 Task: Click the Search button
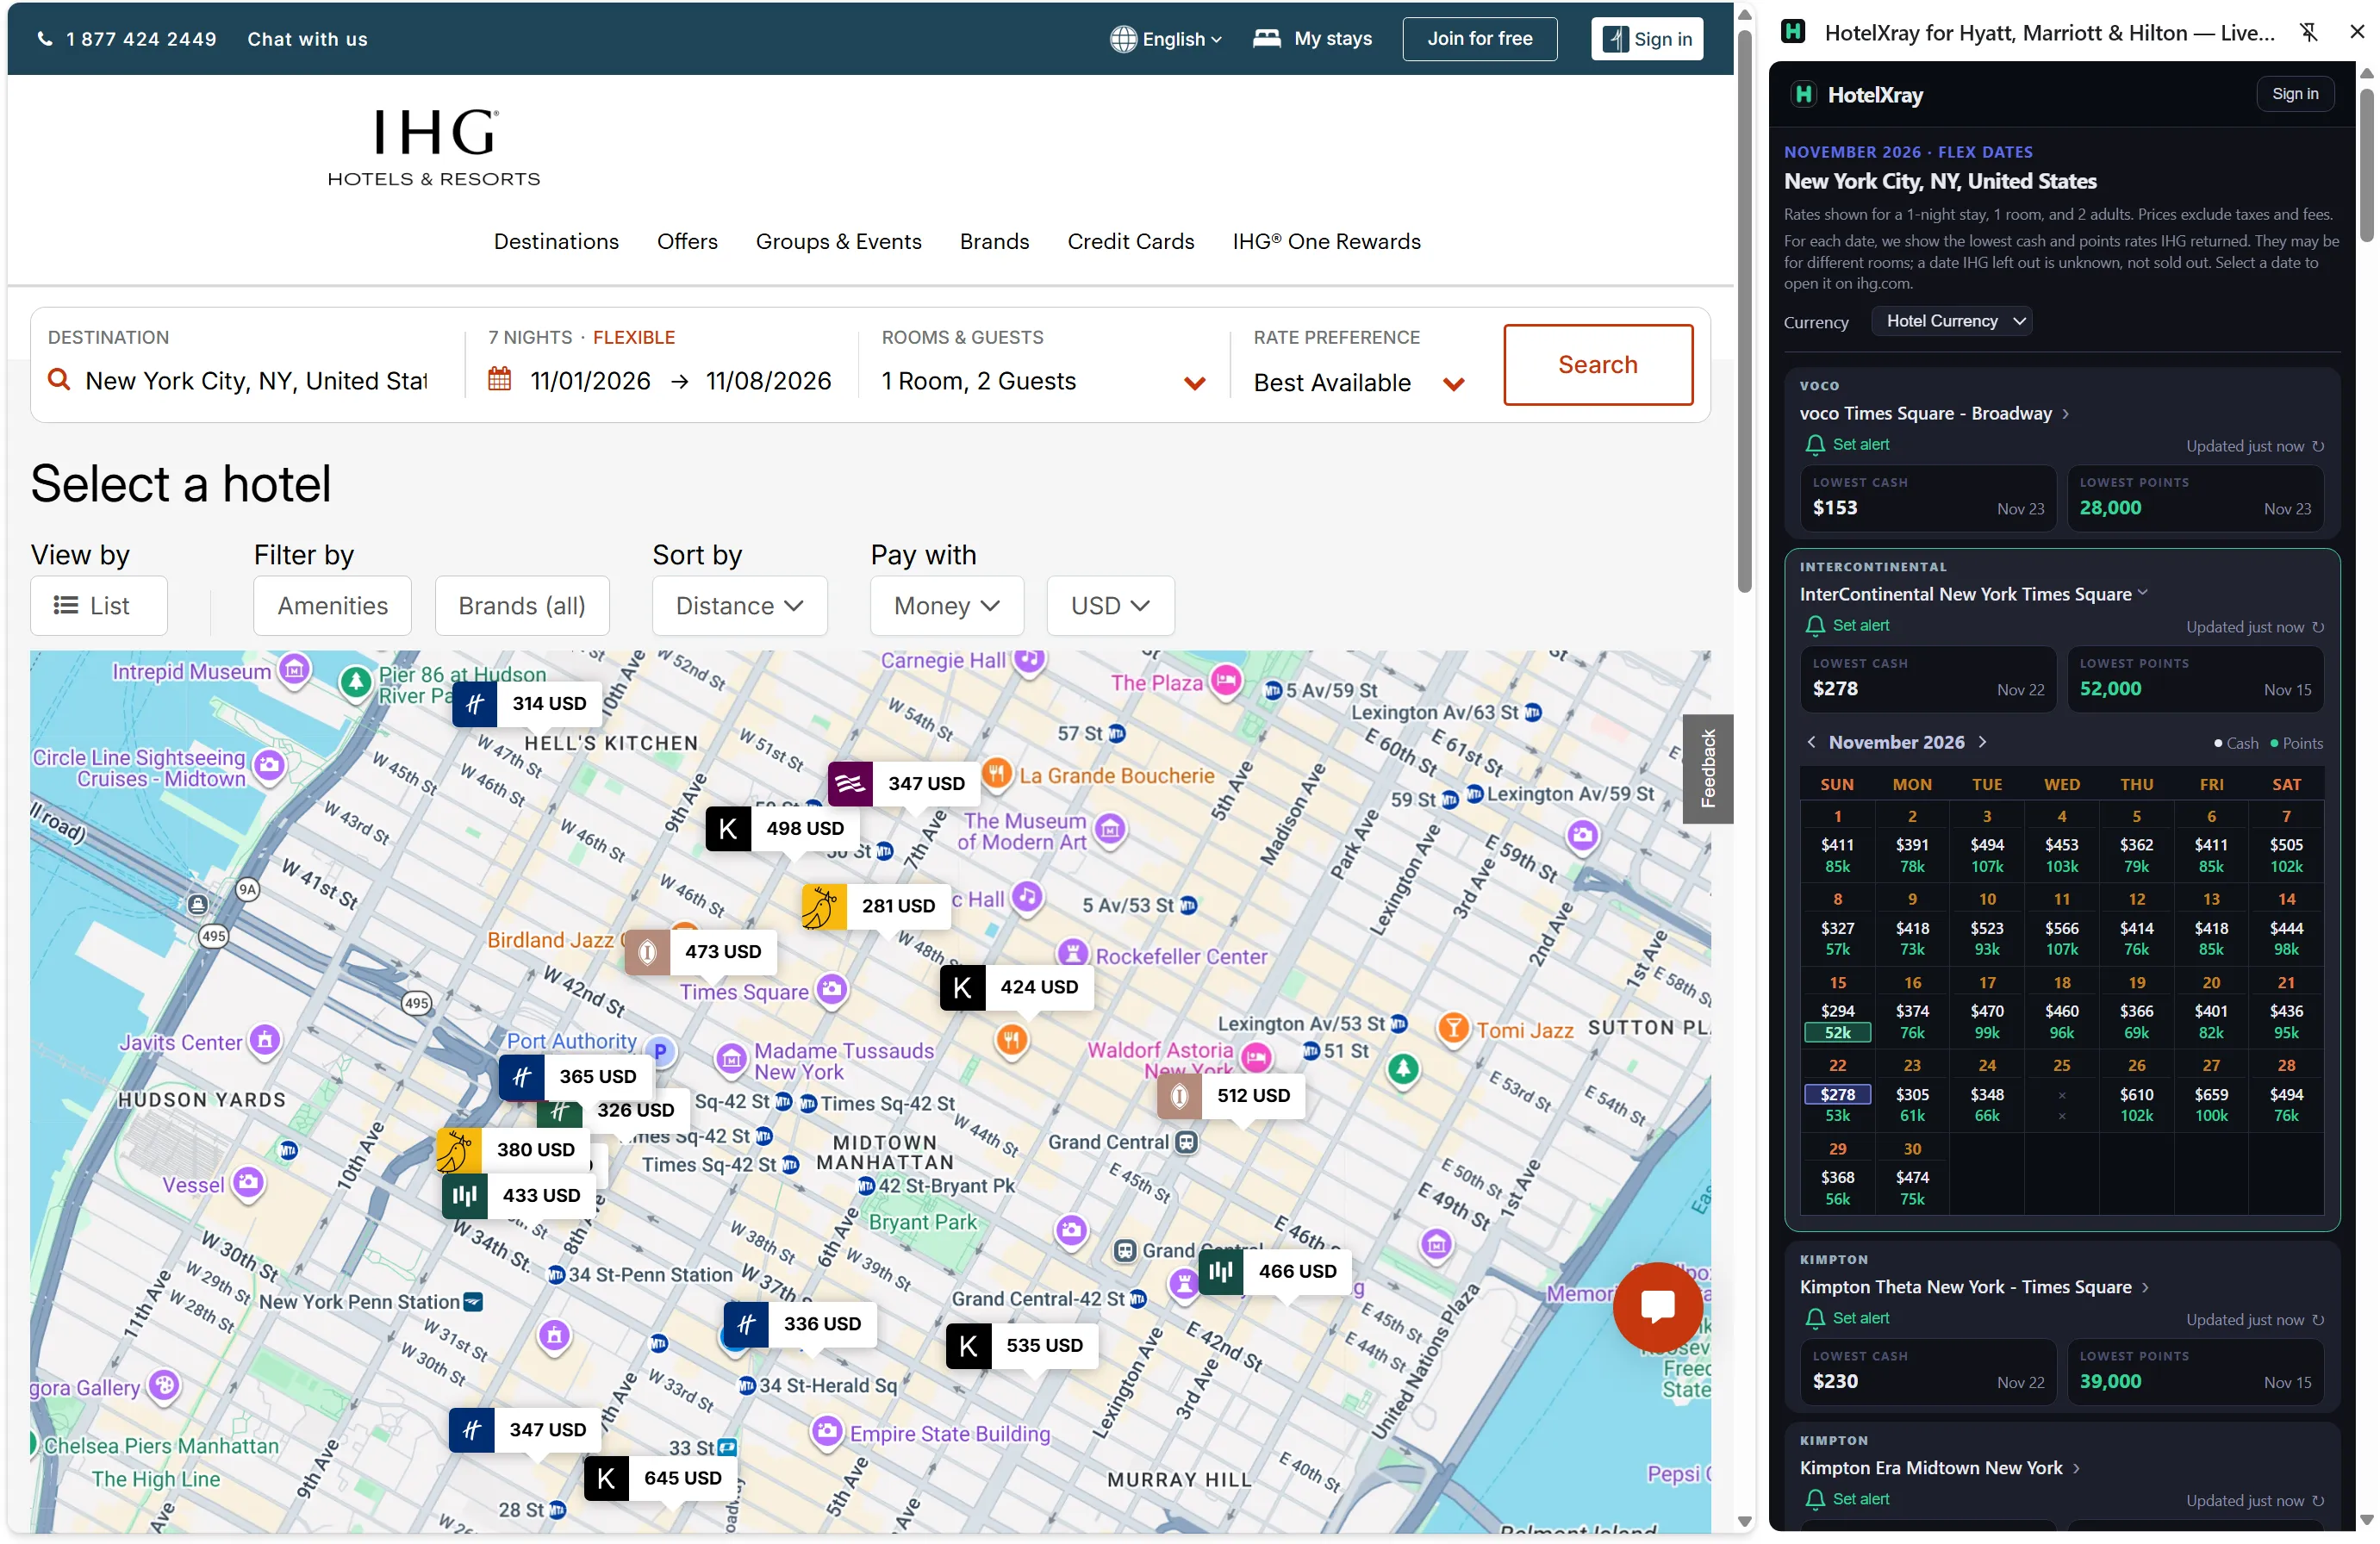(x=1598, y=365)
